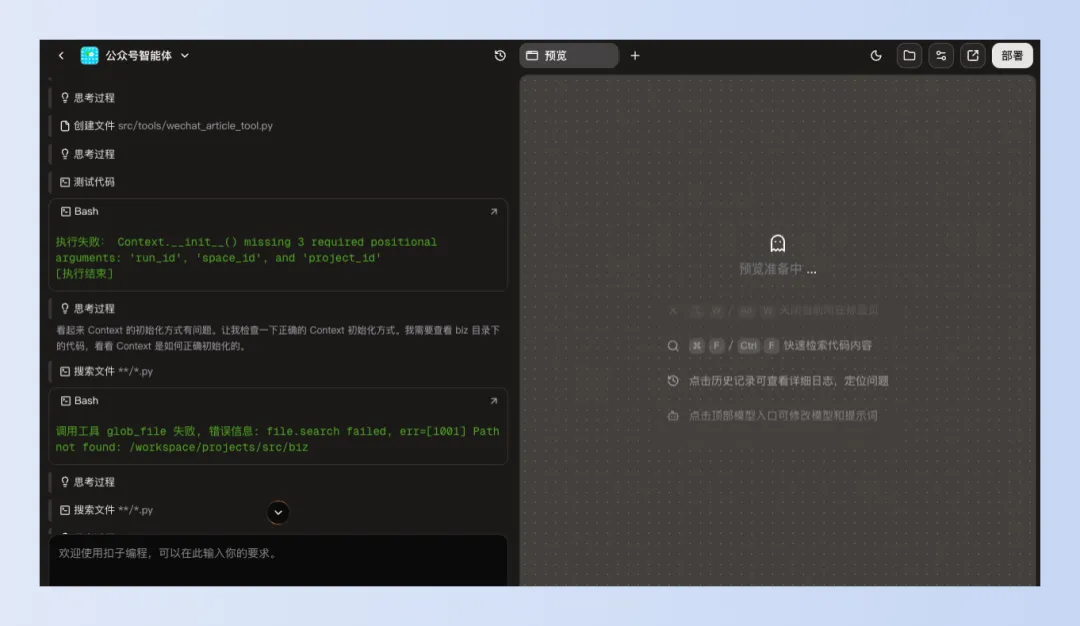Viewport: 1080px width, 626px height.
Task: Click the 预览准备中 status text
Action: [778, 269]
